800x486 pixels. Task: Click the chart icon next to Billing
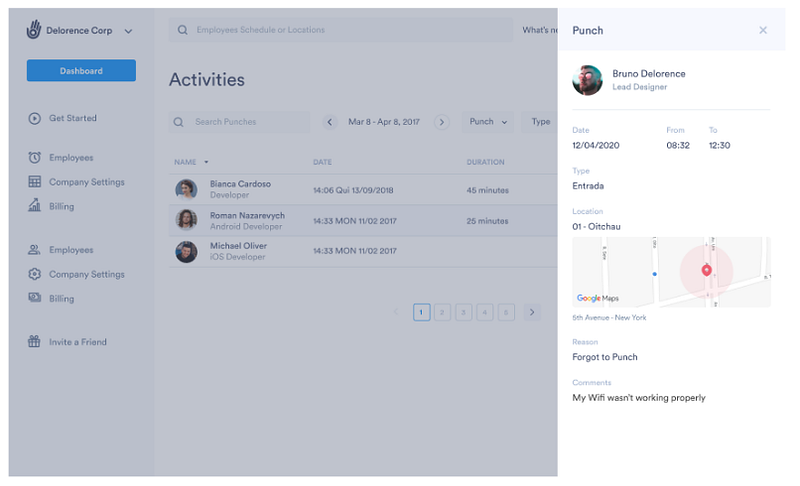(x=34, y=206)
